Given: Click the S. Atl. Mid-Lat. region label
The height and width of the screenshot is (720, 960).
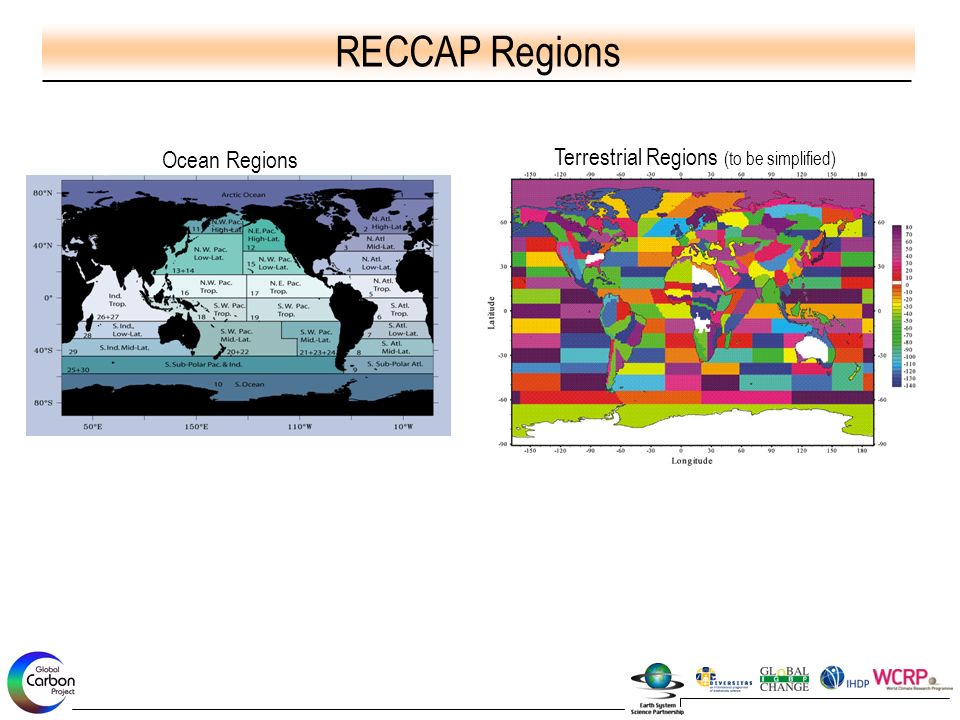Looking at the screenshot, I should 396,347.
